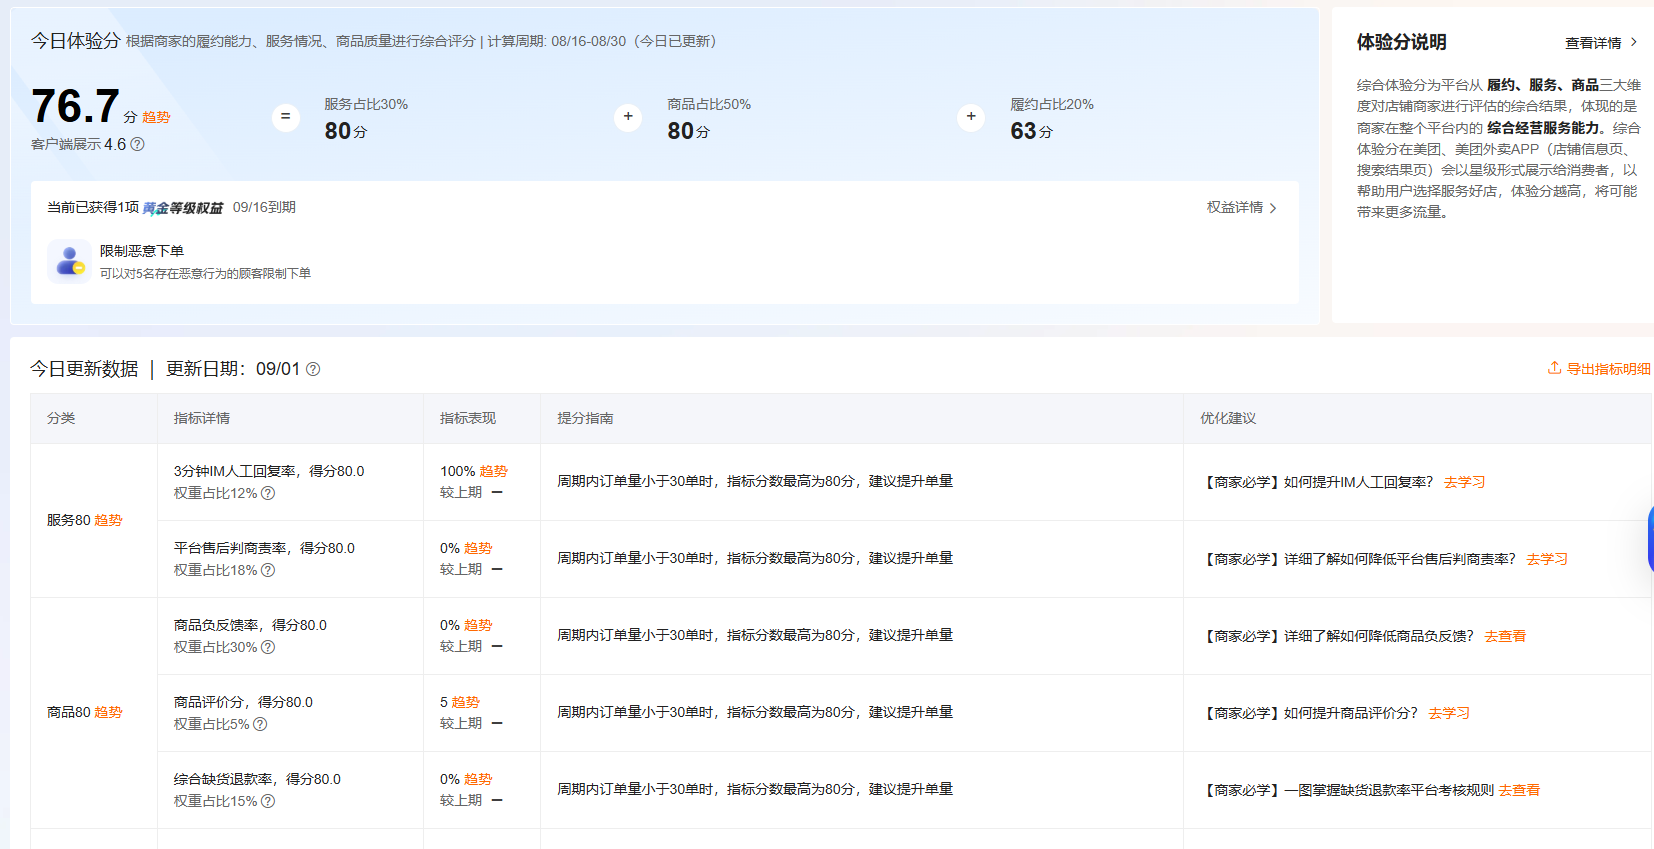This screenshot has height=849, width=1654.
Task: Click the export icon before 导出指标明细
Action: (x=1554, y=368)
